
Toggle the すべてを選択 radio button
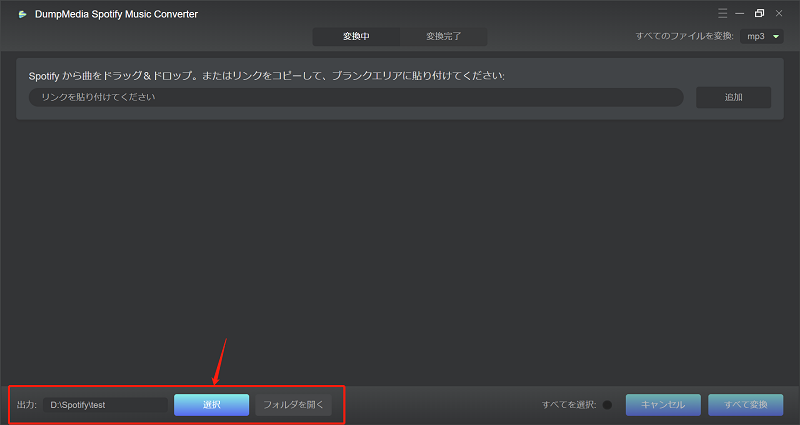[x=607, y=405]
